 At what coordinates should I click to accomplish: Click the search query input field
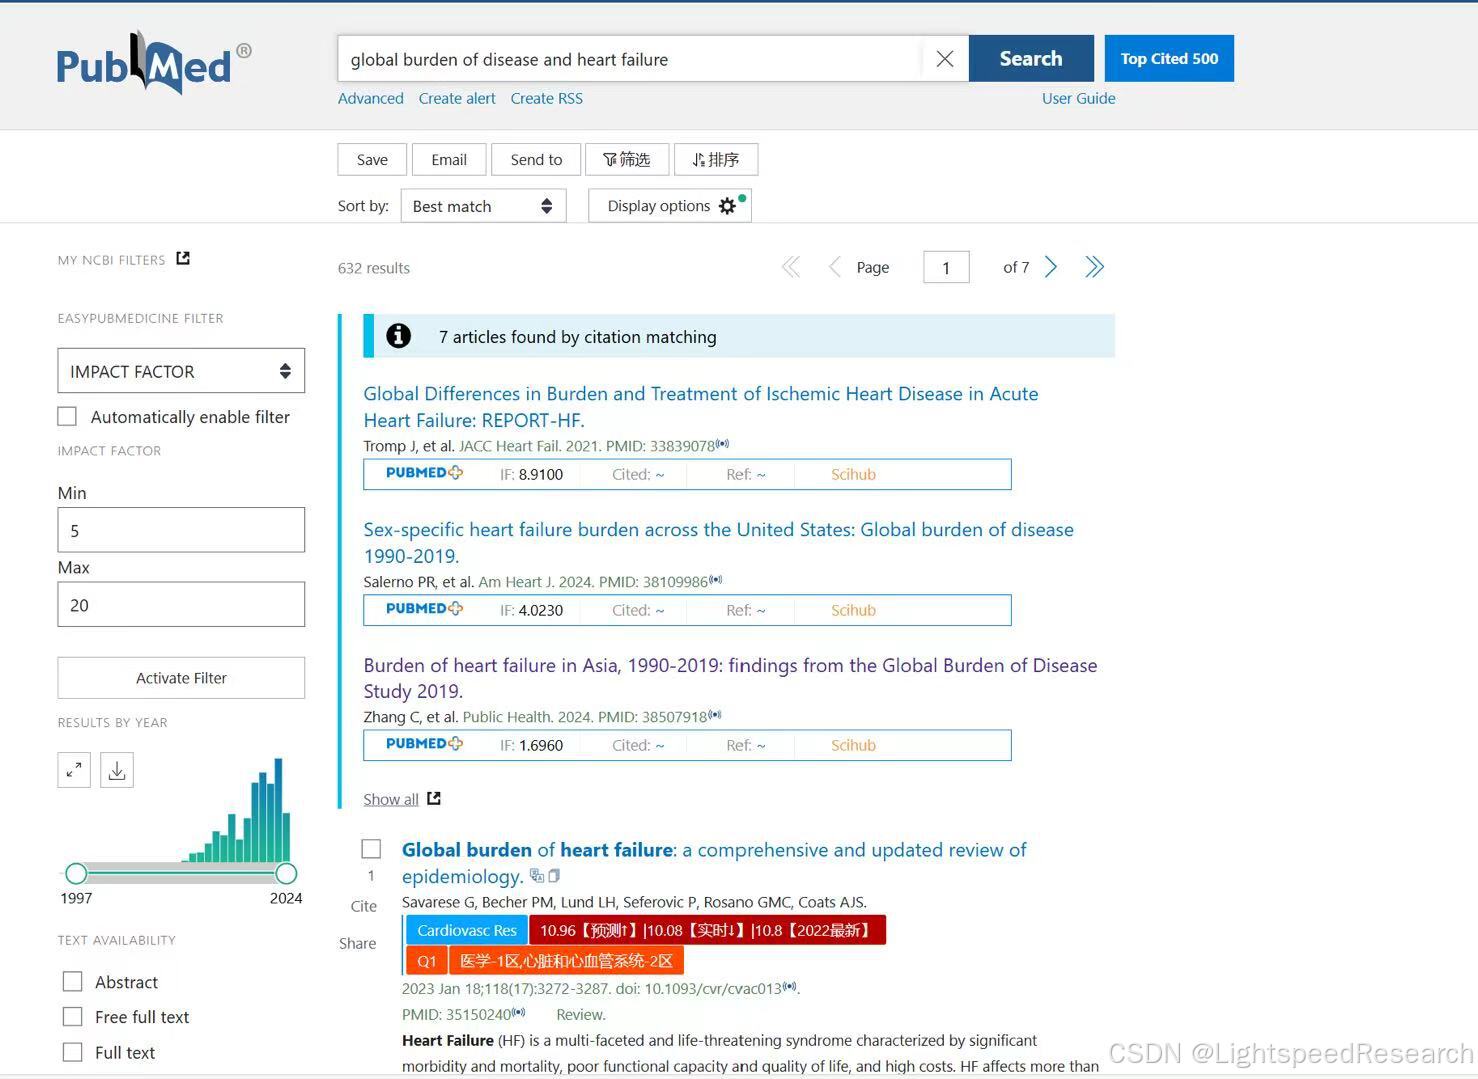coord(630,59)
